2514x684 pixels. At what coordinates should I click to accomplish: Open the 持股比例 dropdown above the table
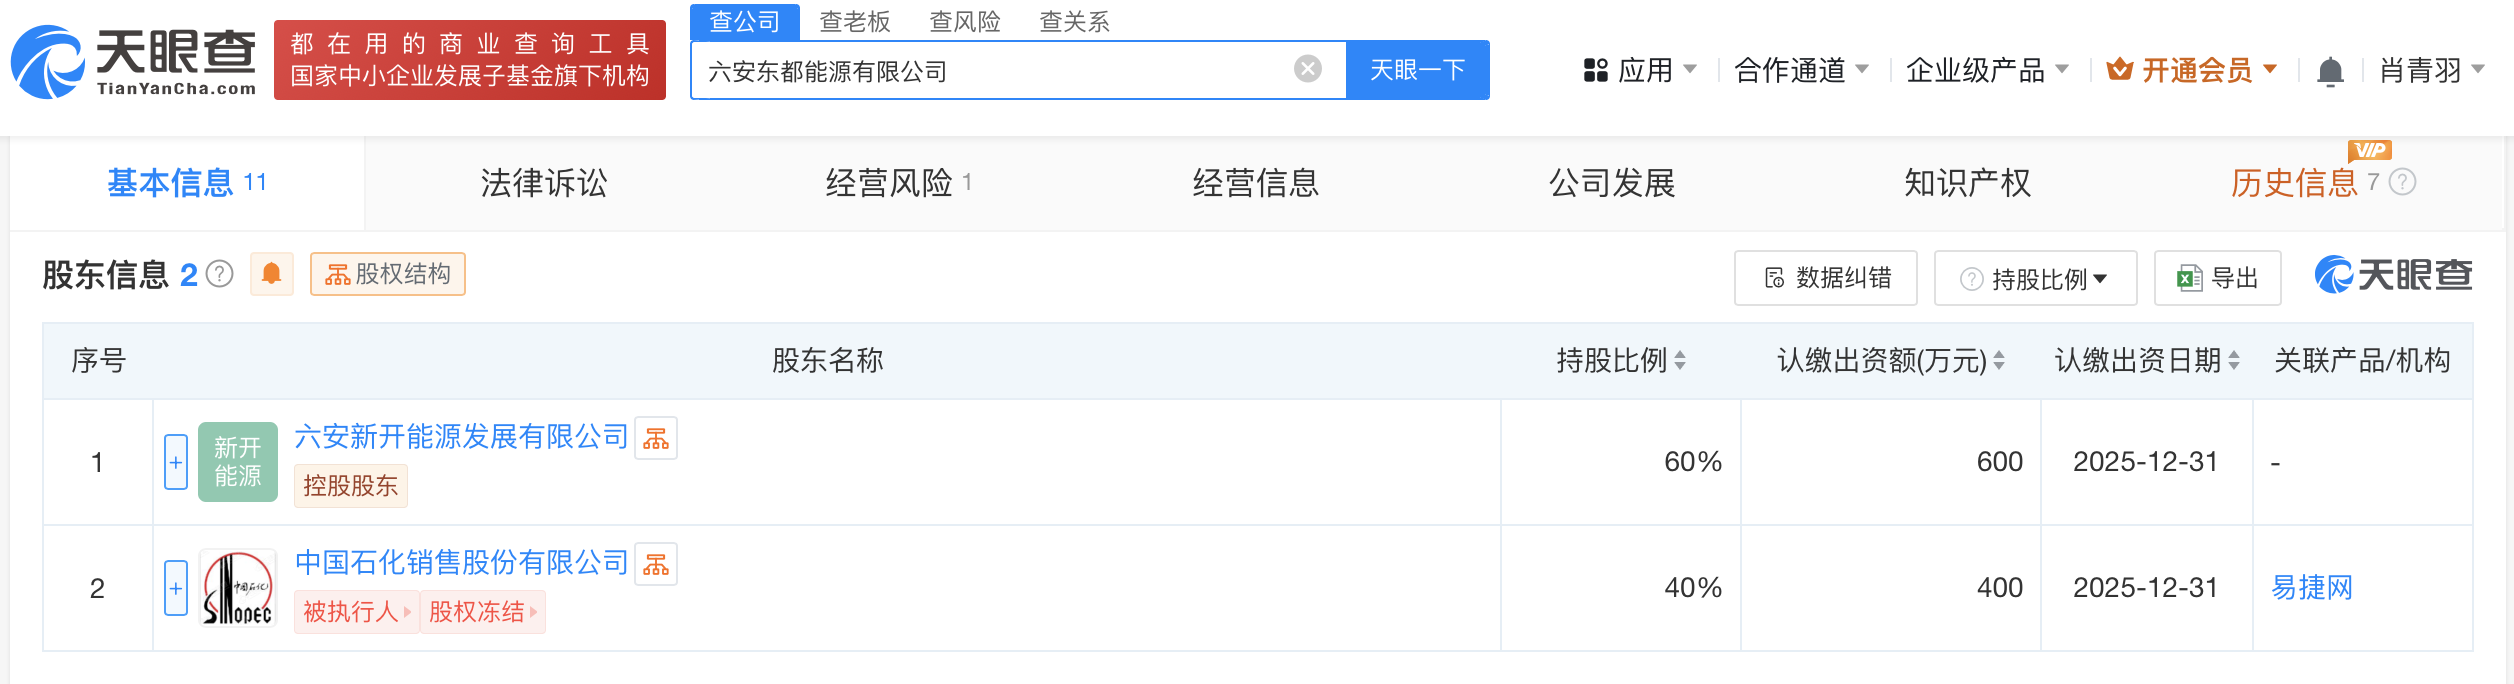pyautogui.click(x=2035, y=278)
